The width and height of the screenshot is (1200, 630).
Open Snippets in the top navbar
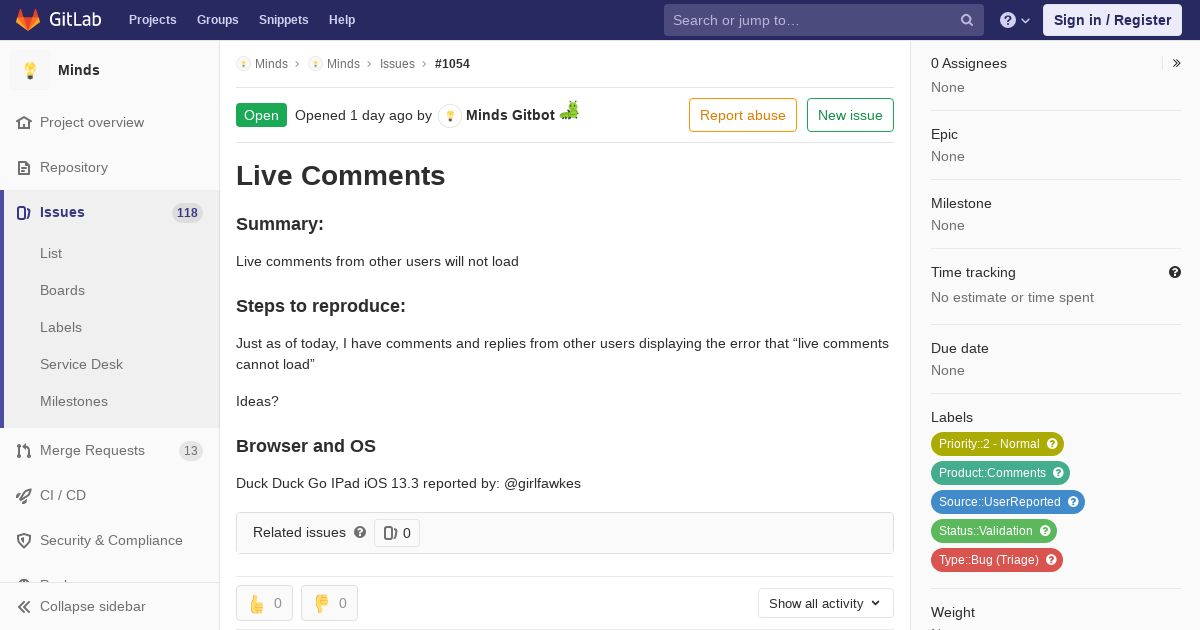coord(284,20)
